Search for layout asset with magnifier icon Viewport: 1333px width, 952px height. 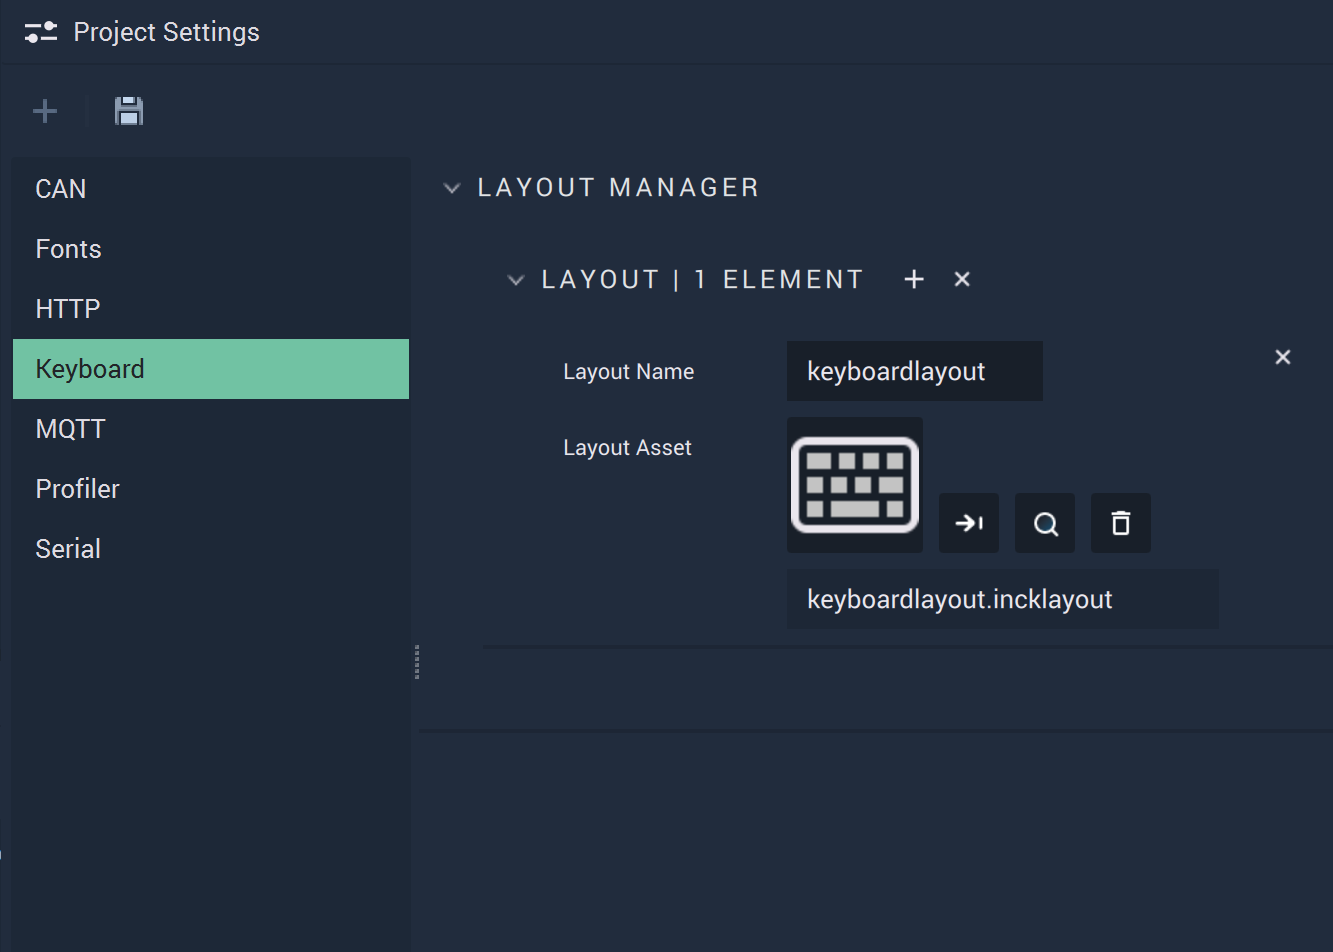[x=1045, y=523]
